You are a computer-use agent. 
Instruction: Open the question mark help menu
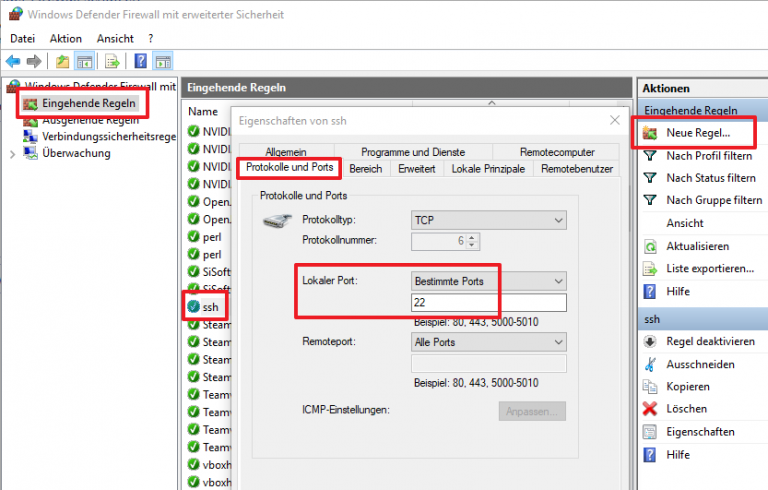(x=150, y=38)
